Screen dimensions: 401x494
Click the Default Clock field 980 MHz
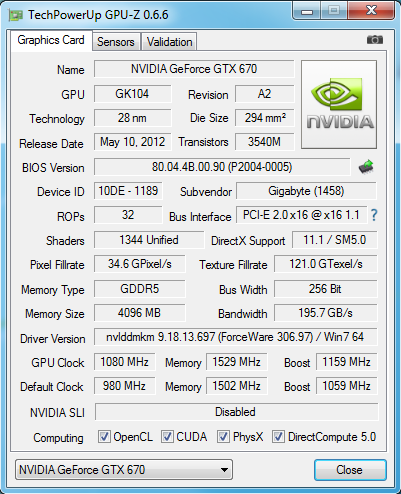(x=125, y=386)
